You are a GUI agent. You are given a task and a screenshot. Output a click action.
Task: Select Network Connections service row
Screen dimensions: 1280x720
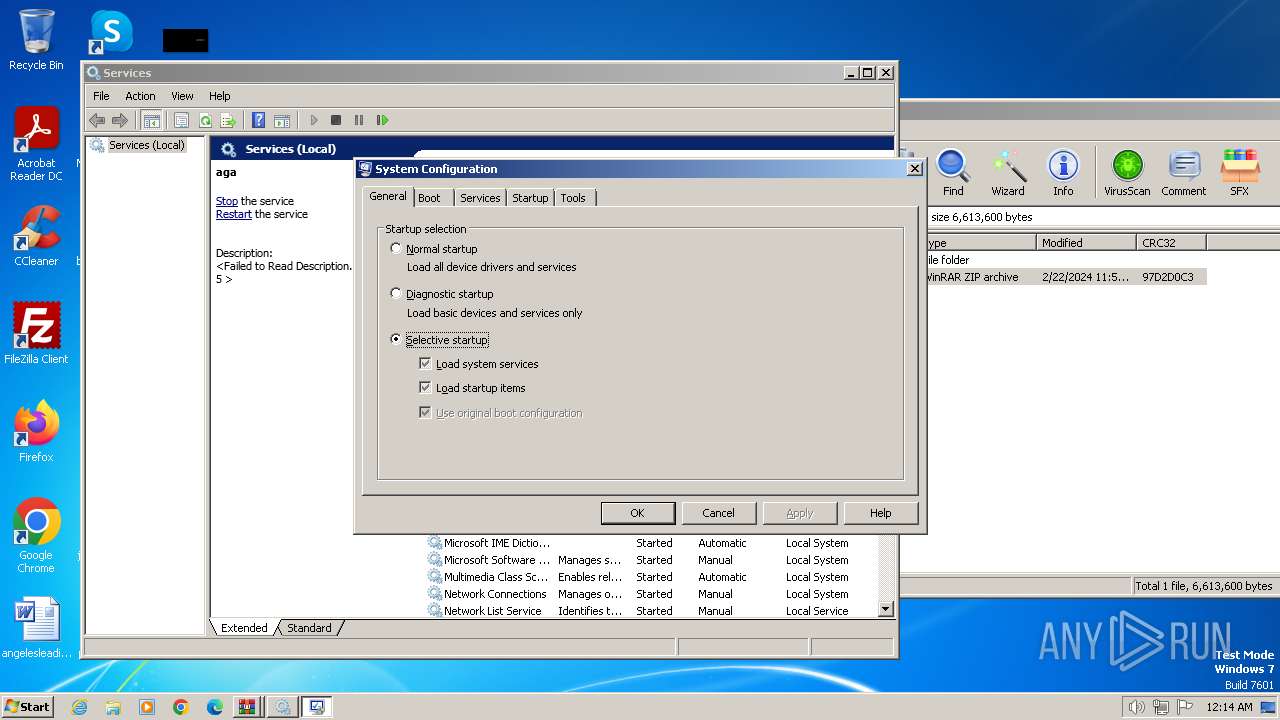652,594
